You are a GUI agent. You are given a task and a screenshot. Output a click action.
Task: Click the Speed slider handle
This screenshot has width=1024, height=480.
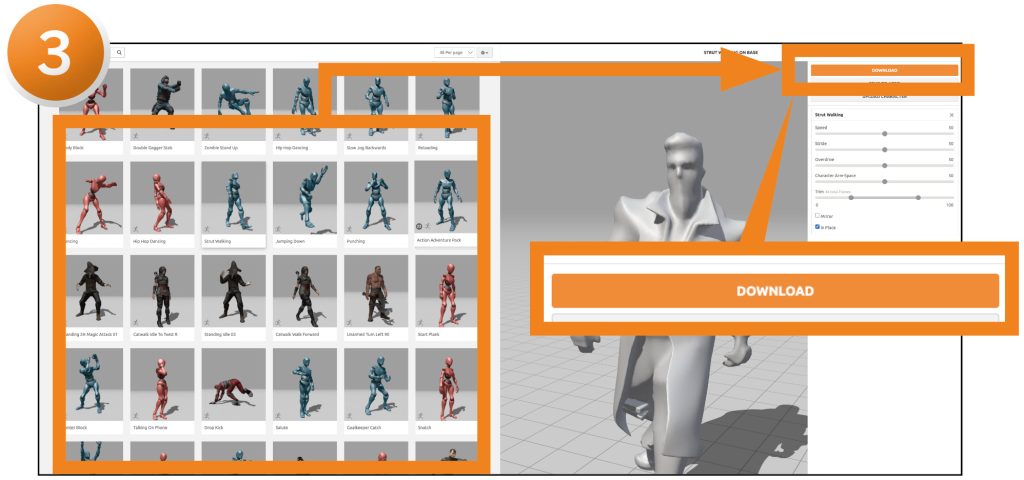pos(884,133)
